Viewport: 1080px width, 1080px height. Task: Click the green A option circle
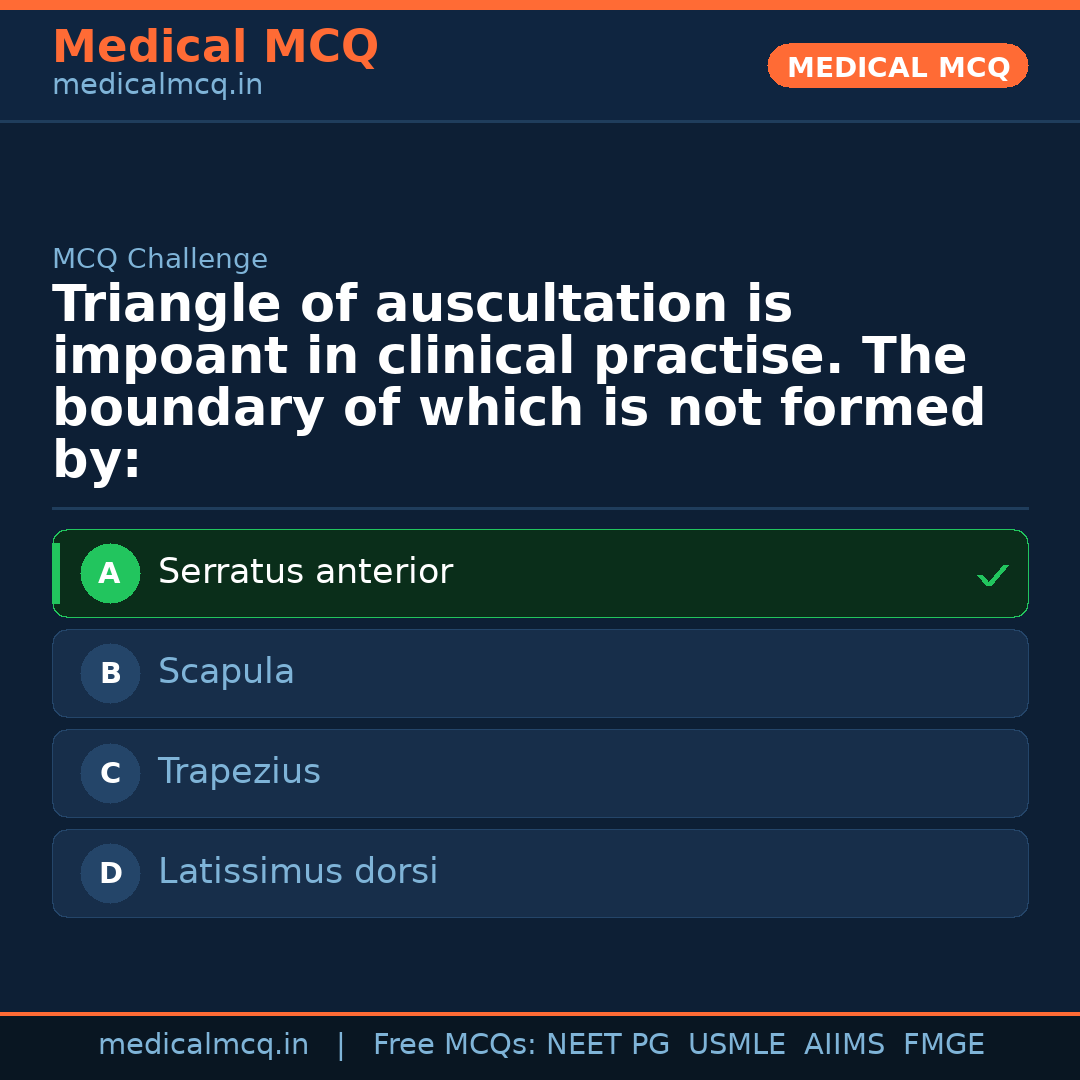click(x=110, y=574)
